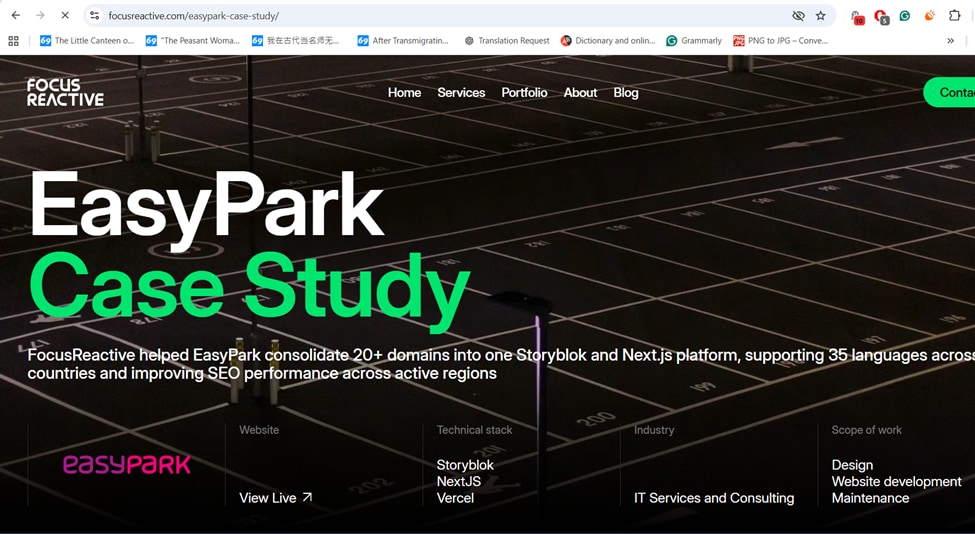Open the Blog nav item
Image resolution: width=975 pixels, height=534 pixels.
[x=626, y=93]
